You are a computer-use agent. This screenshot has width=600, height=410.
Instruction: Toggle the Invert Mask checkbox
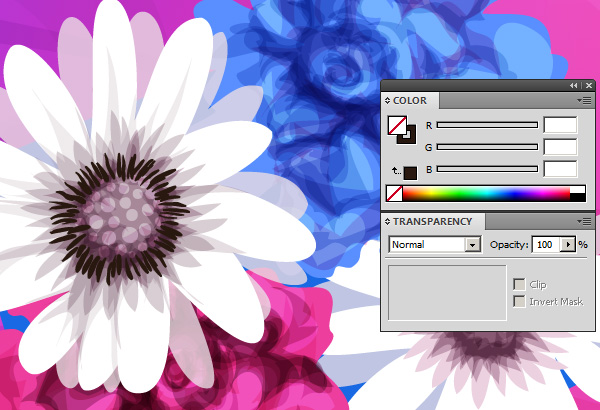519,300
